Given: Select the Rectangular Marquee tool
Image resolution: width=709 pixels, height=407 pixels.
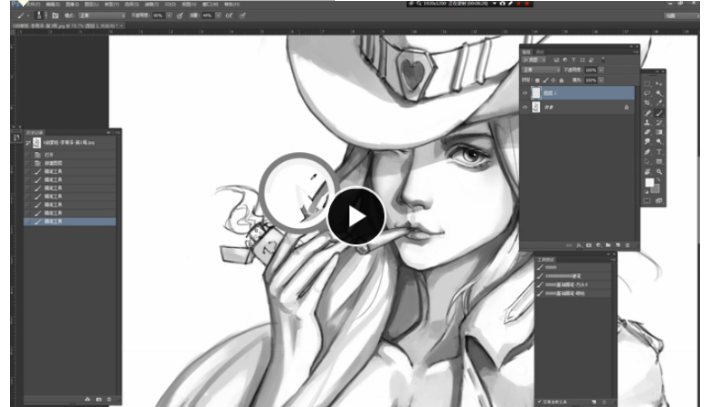Looking at the screenshot, I should (647, 83).
